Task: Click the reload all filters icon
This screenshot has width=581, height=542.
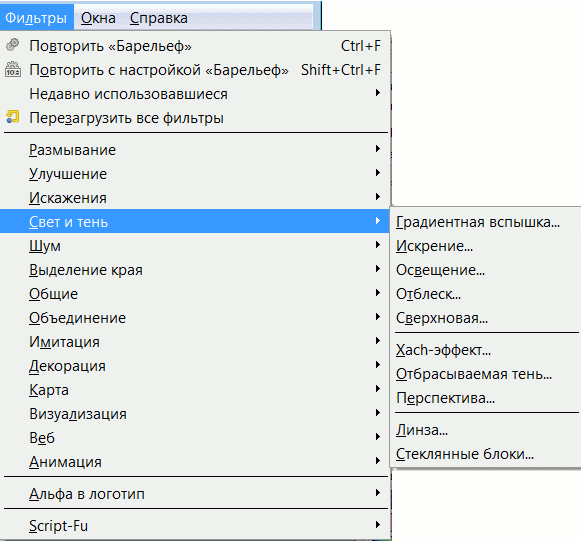Action: click(x=12, y=117)
